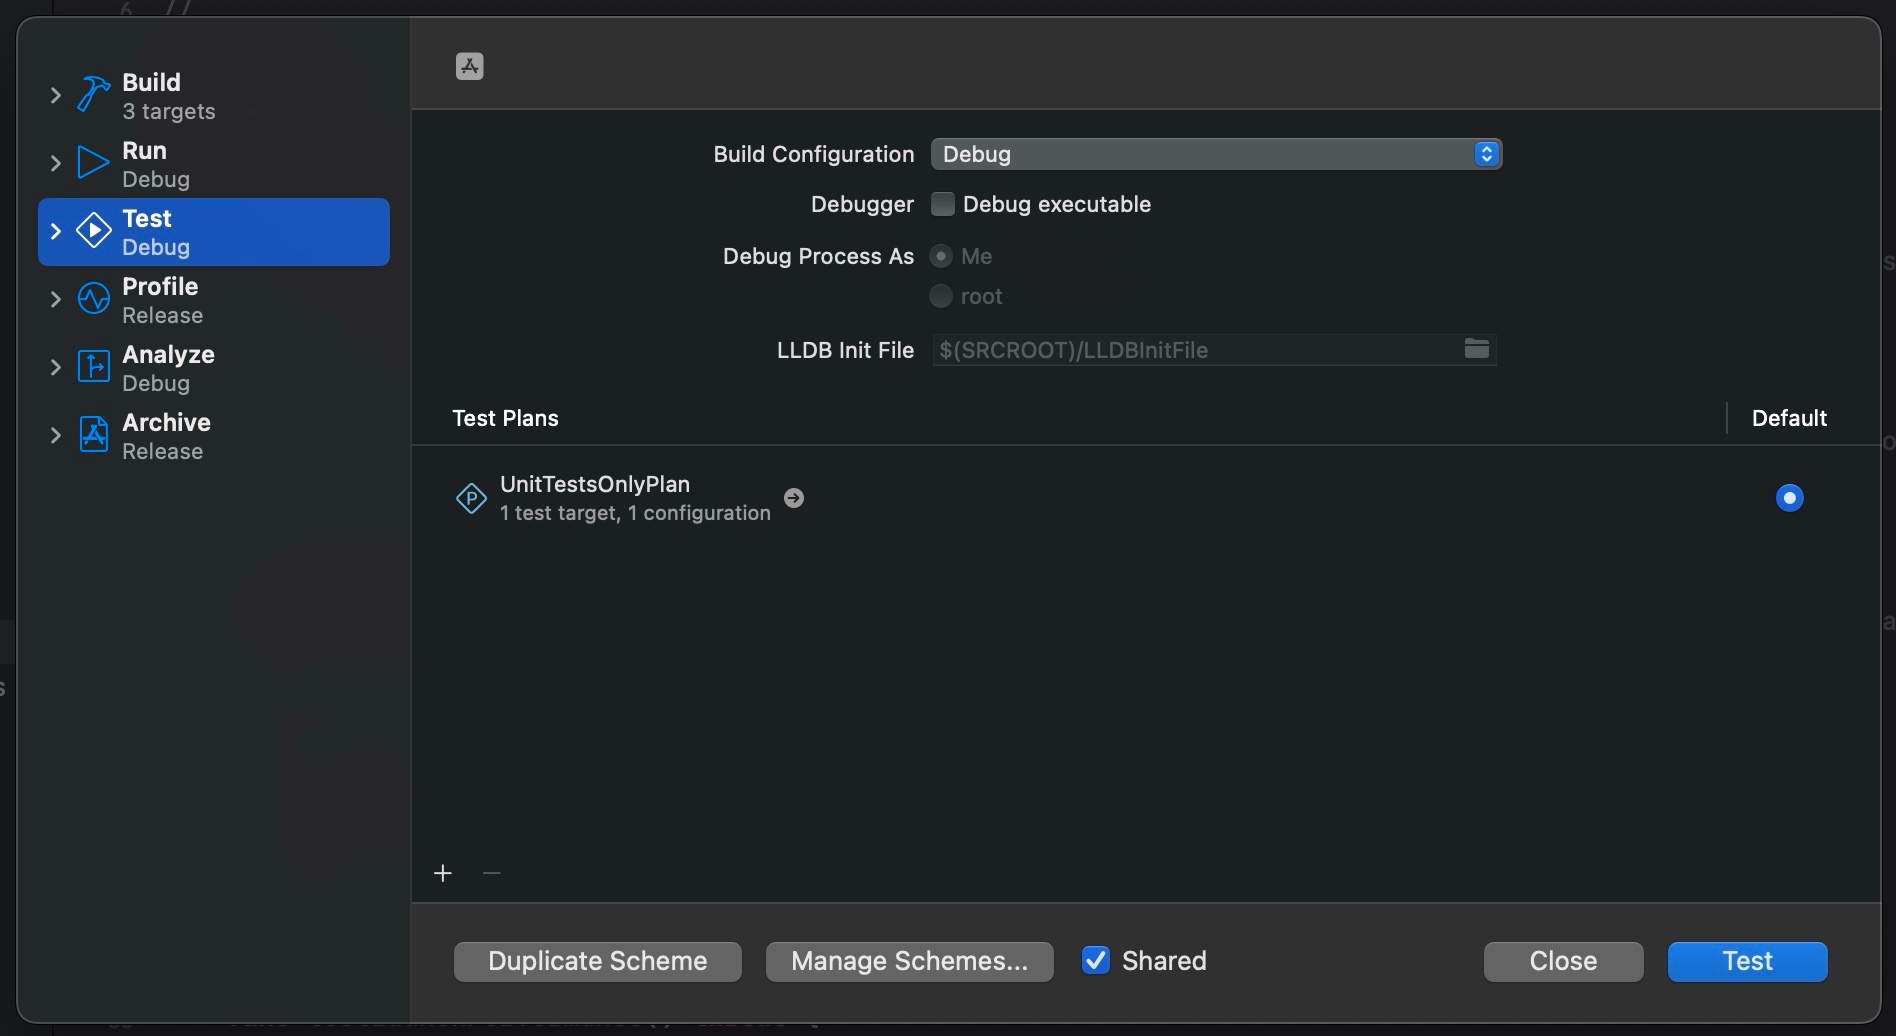Click the Archive action icon

[x=93, y=435]
